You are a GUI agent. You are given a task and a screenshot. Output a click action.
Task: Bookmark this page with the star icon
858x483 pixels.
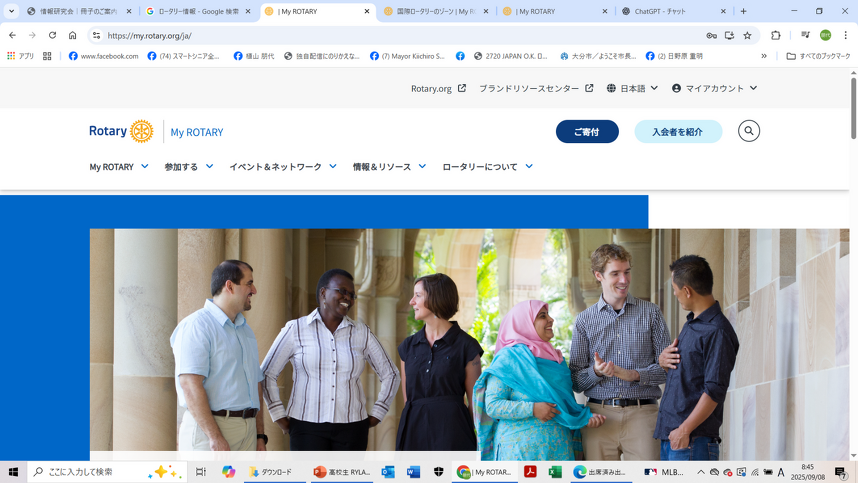pyautogui.click(x=747, y=35)
